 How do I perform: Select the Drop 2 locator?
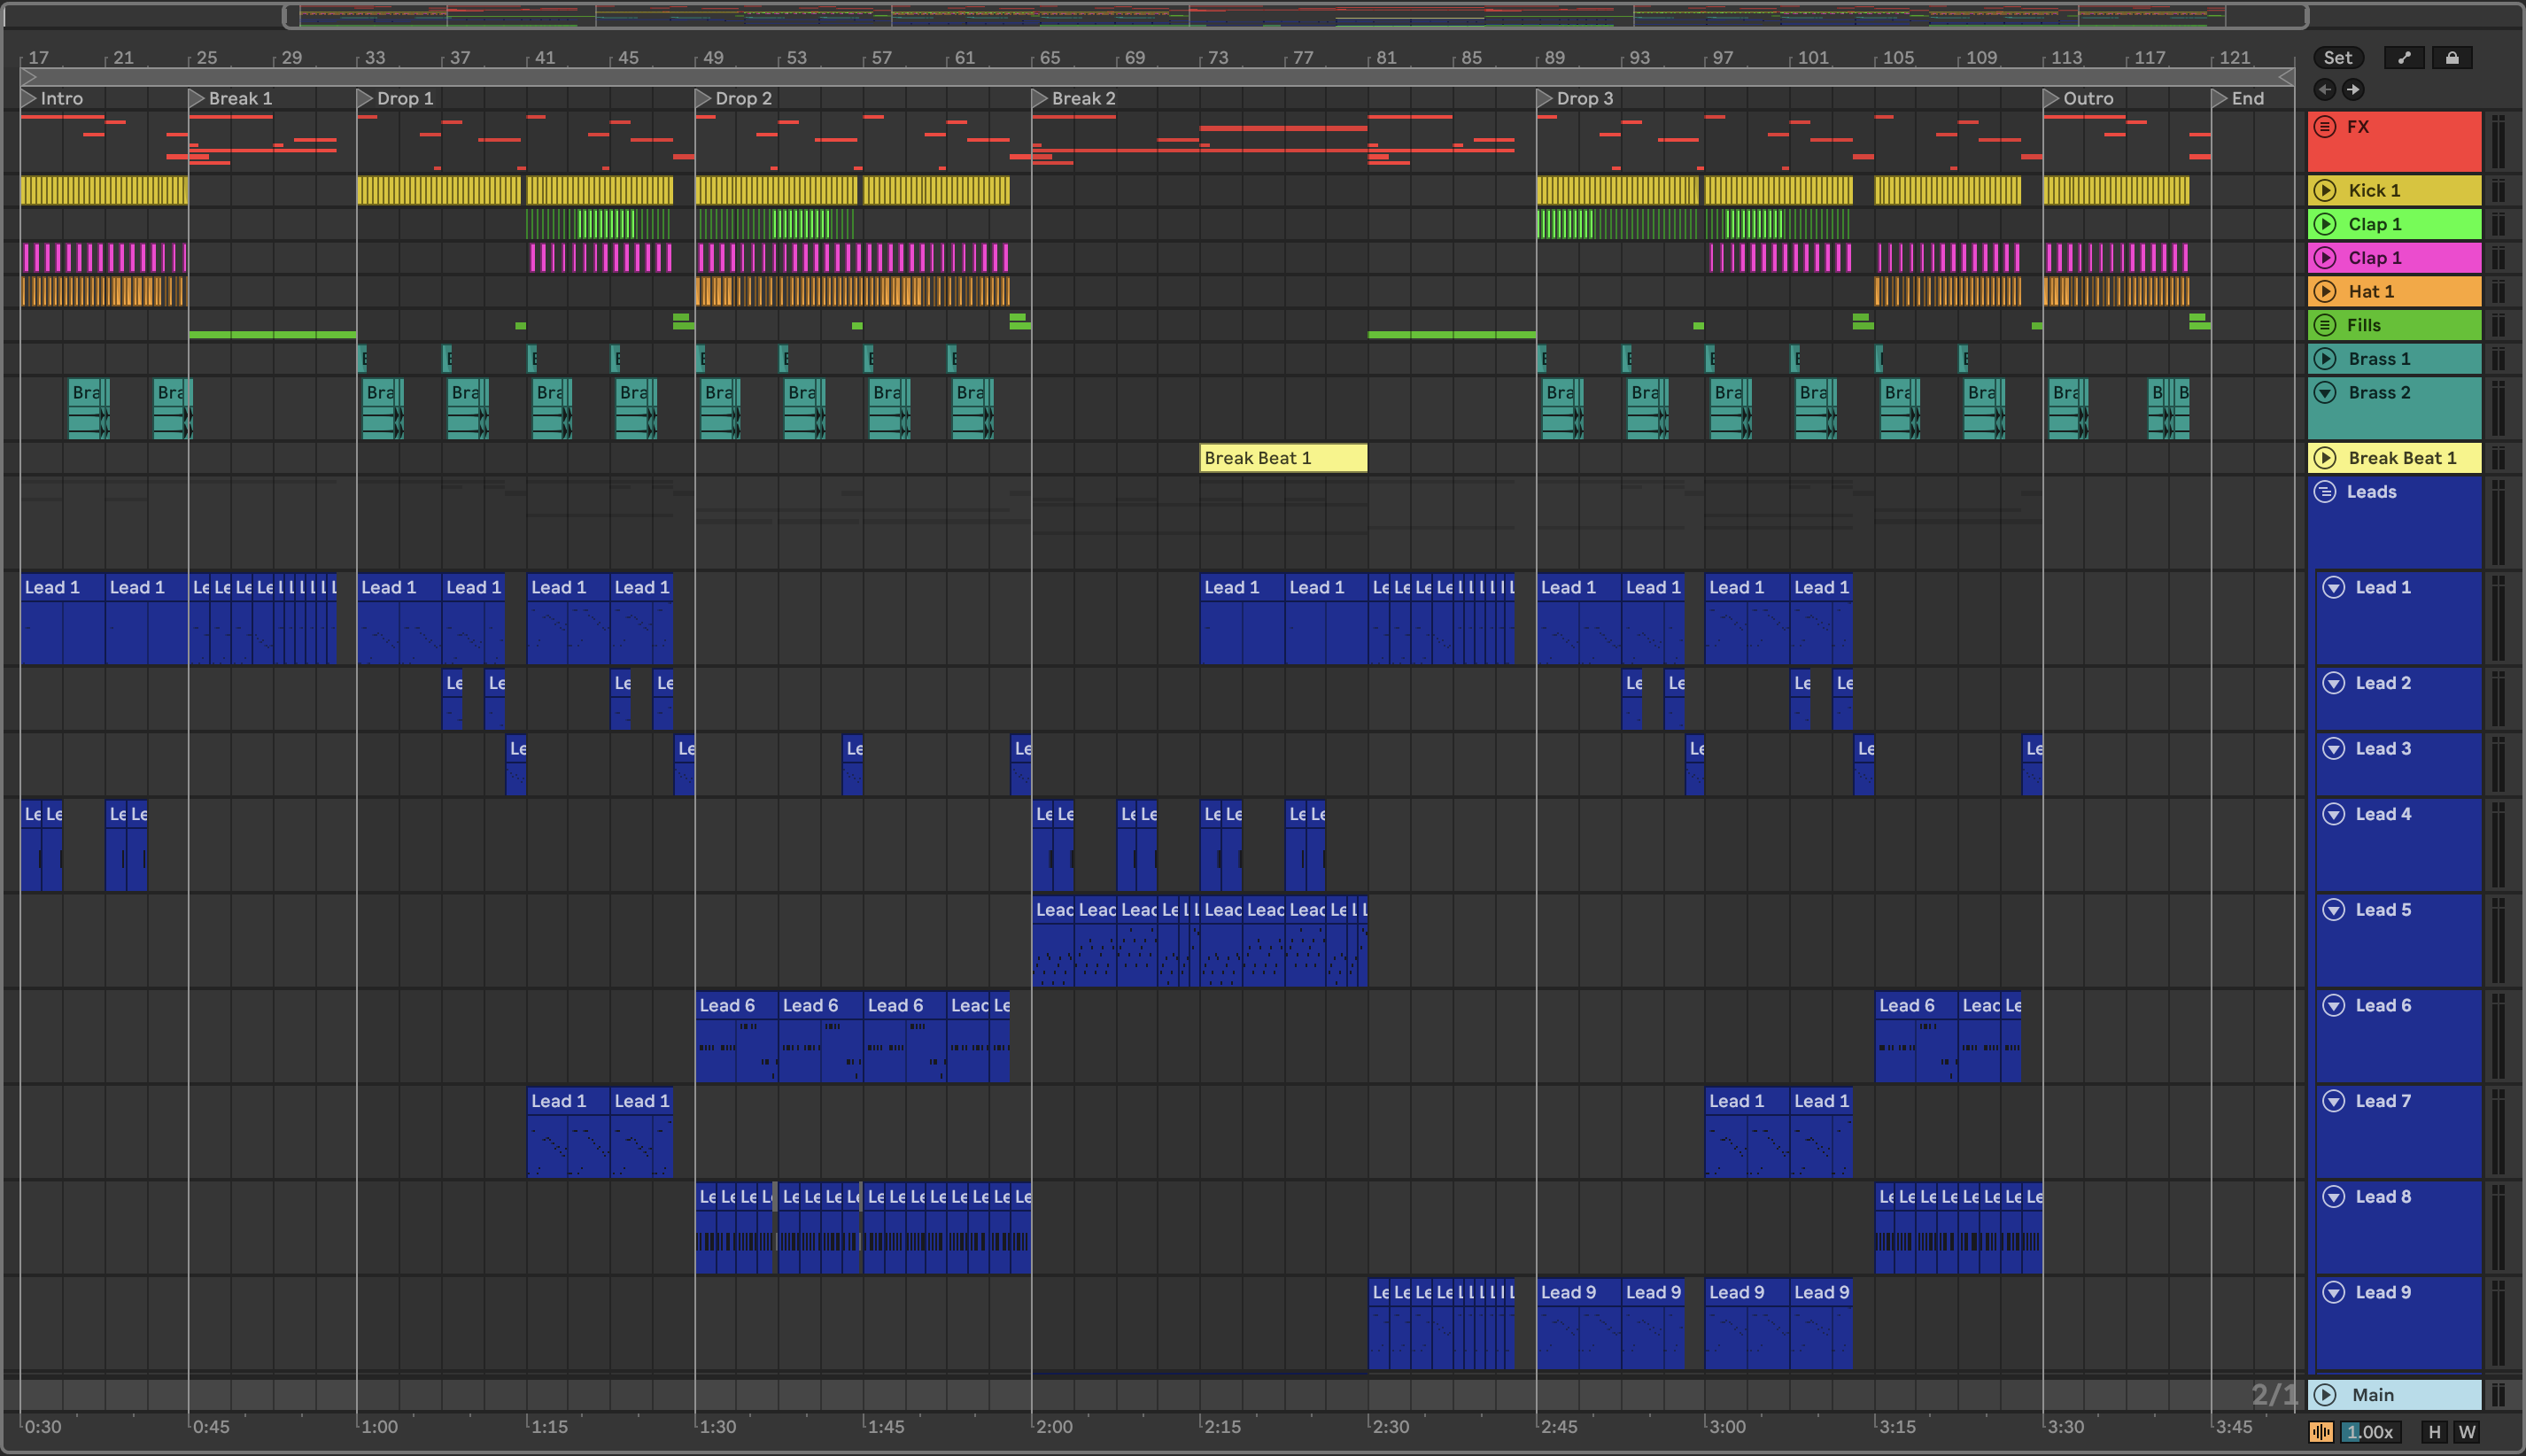click(x=734, y=98)
